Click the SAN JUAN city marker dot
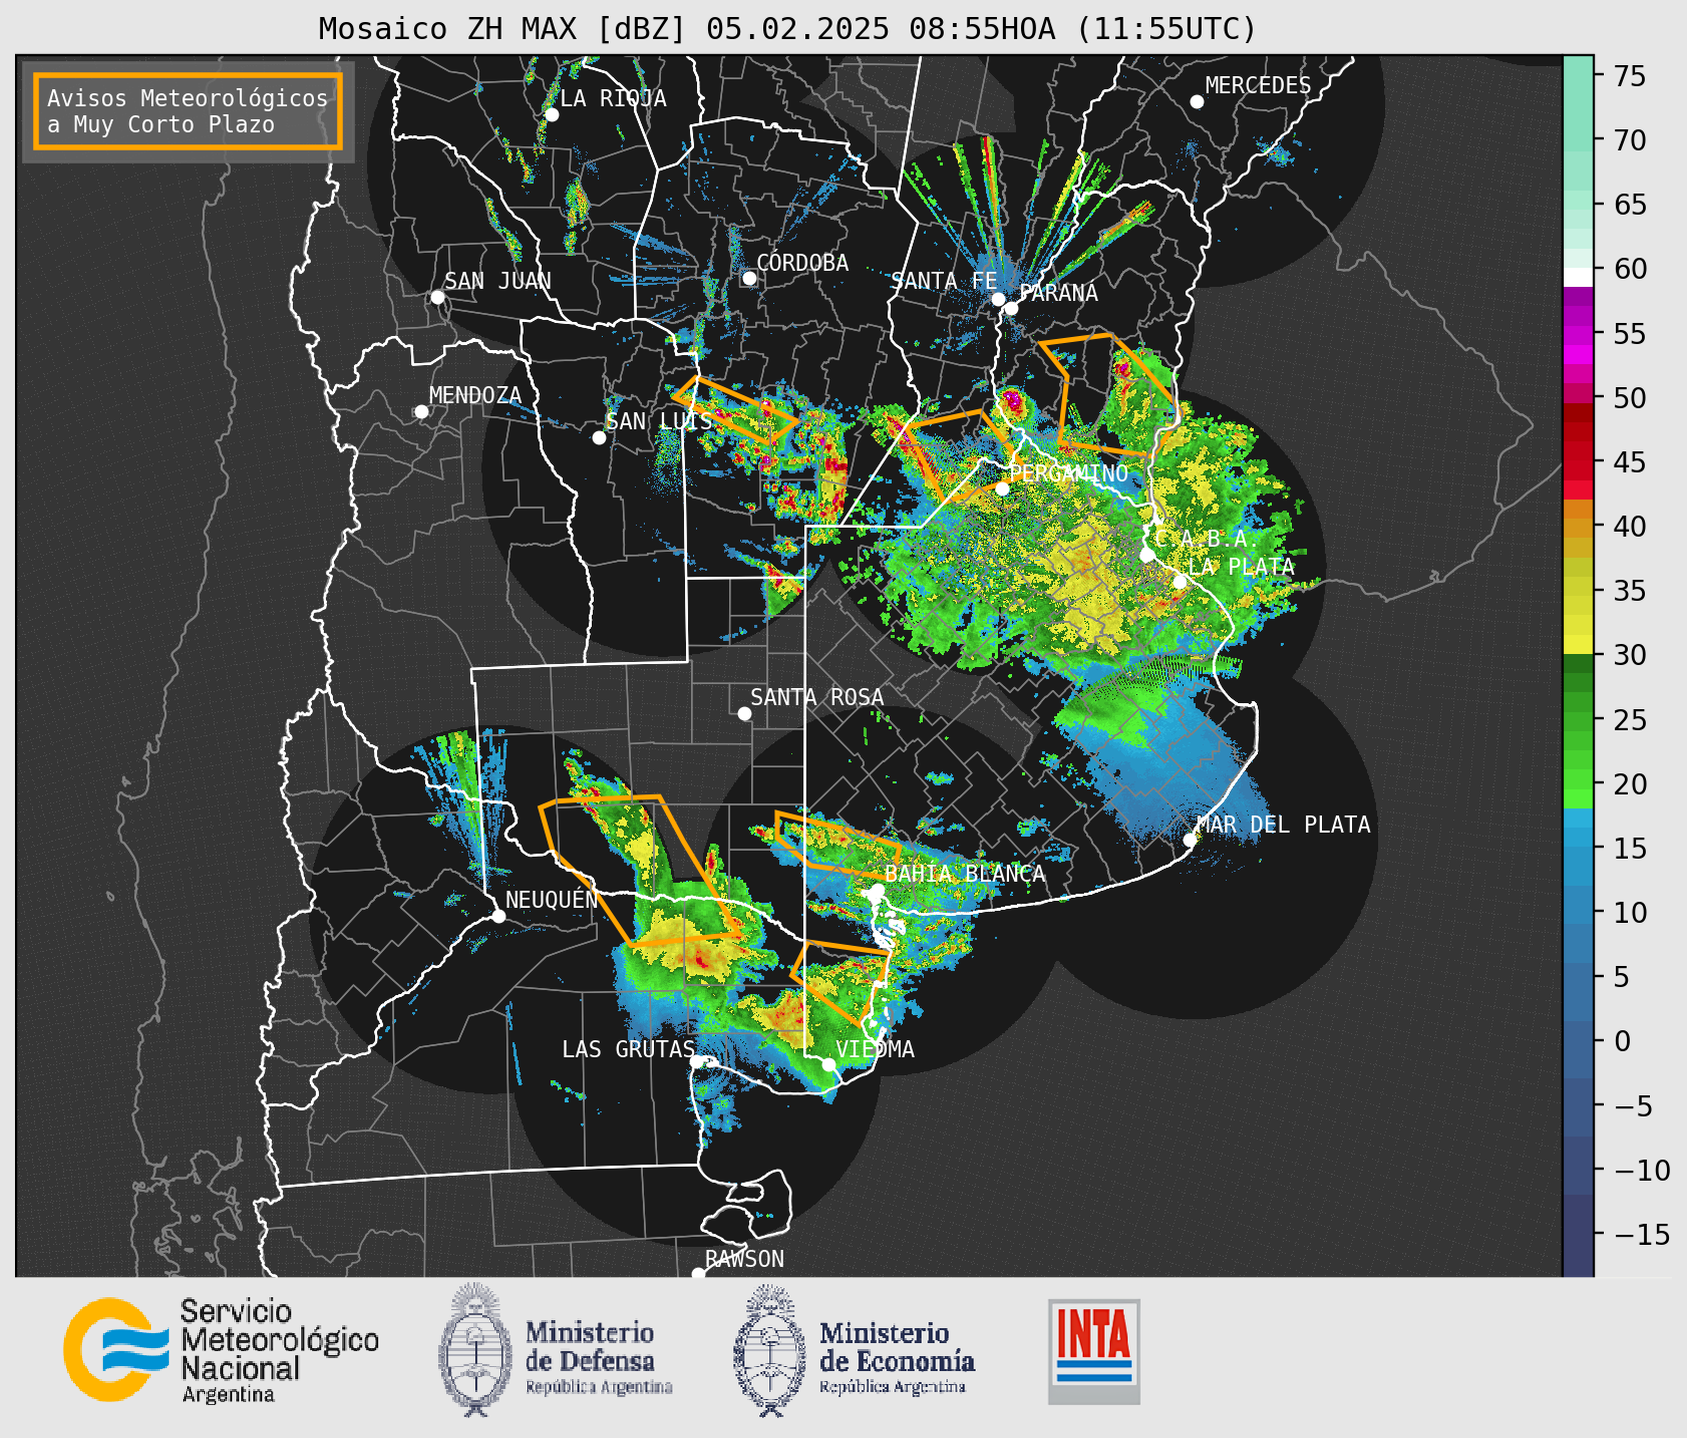This screenshot has height=1438, width=1687. tap(437, 297)
